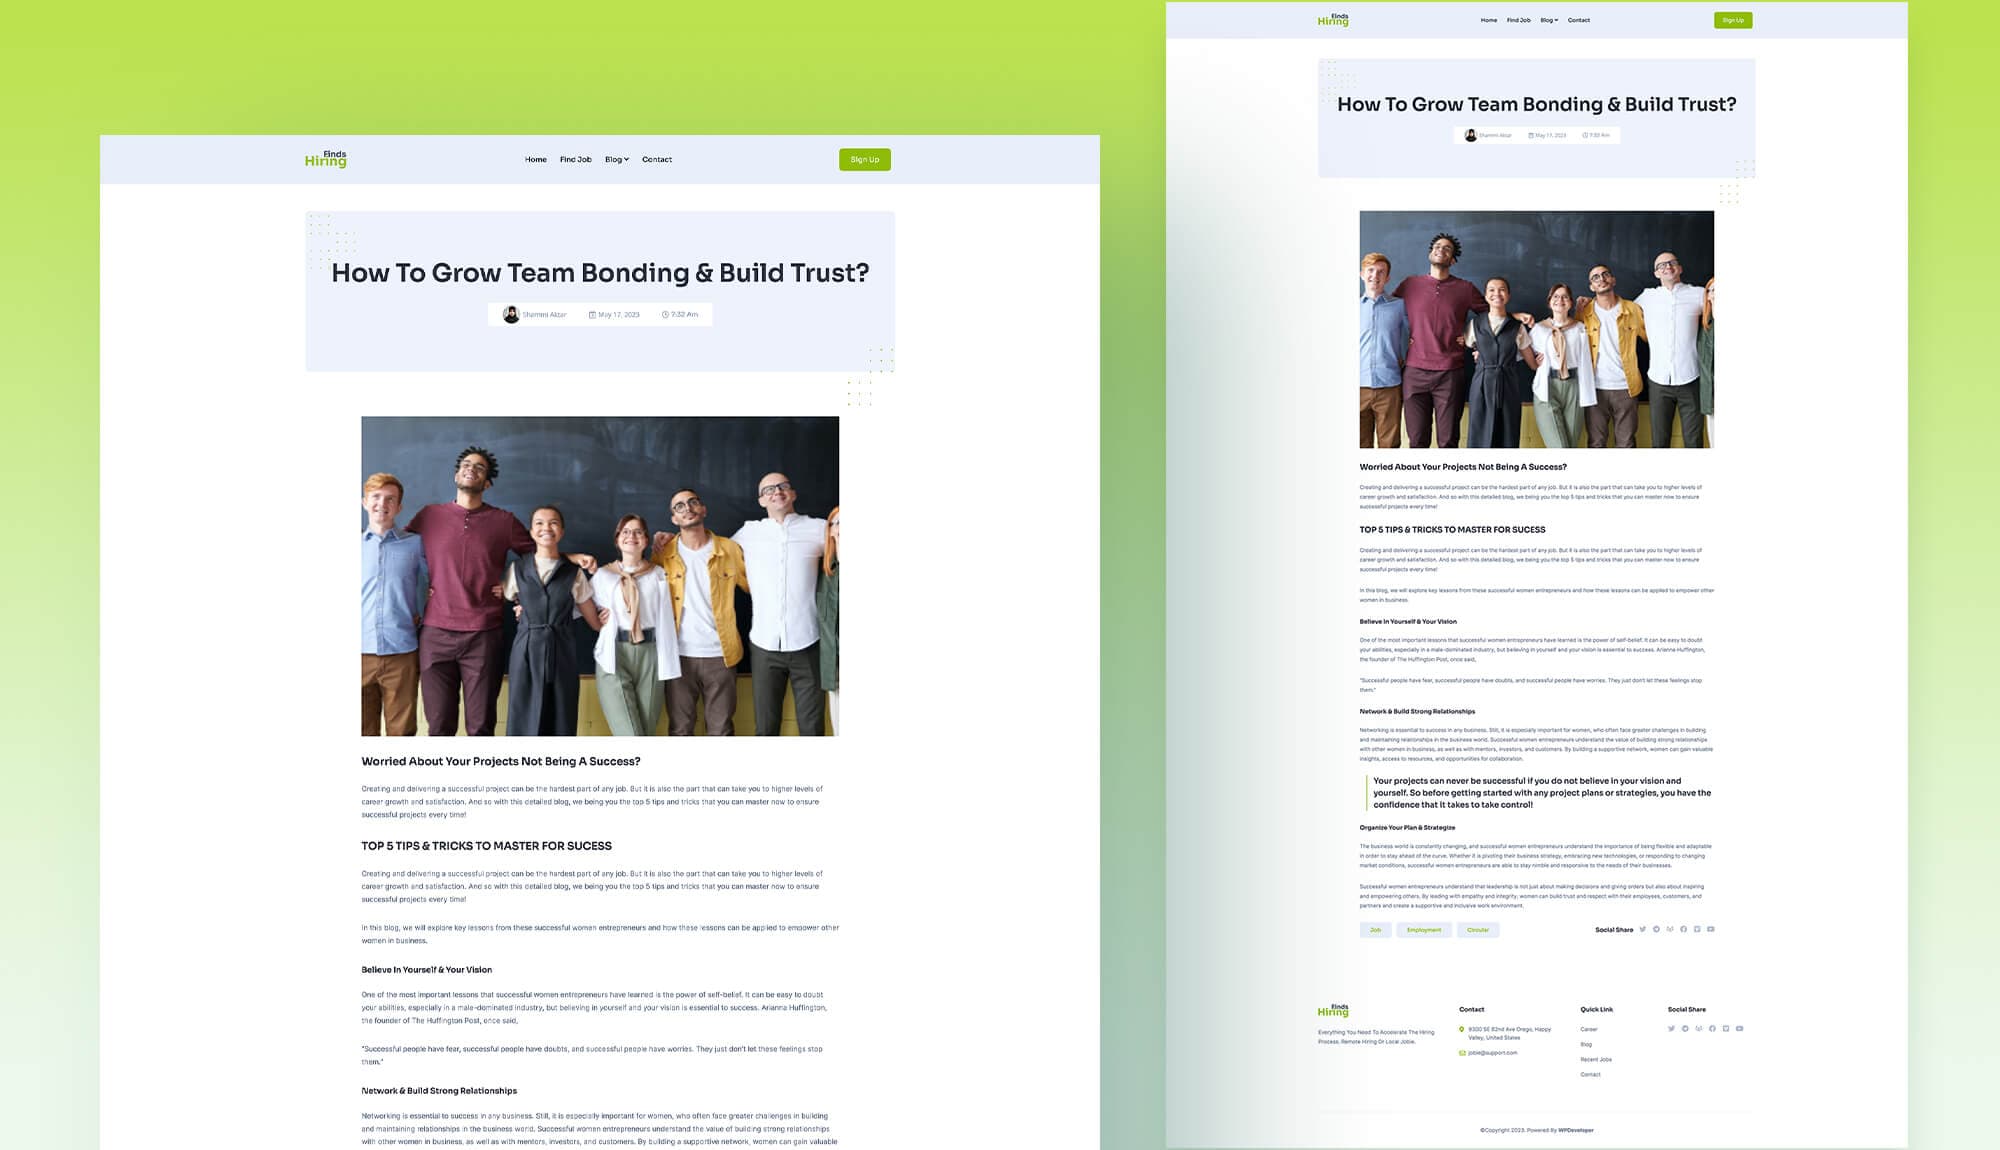Click Hiring Finds logo in left page header
The height and width of the screenshot is (1150, 2000).
[326, 159]
